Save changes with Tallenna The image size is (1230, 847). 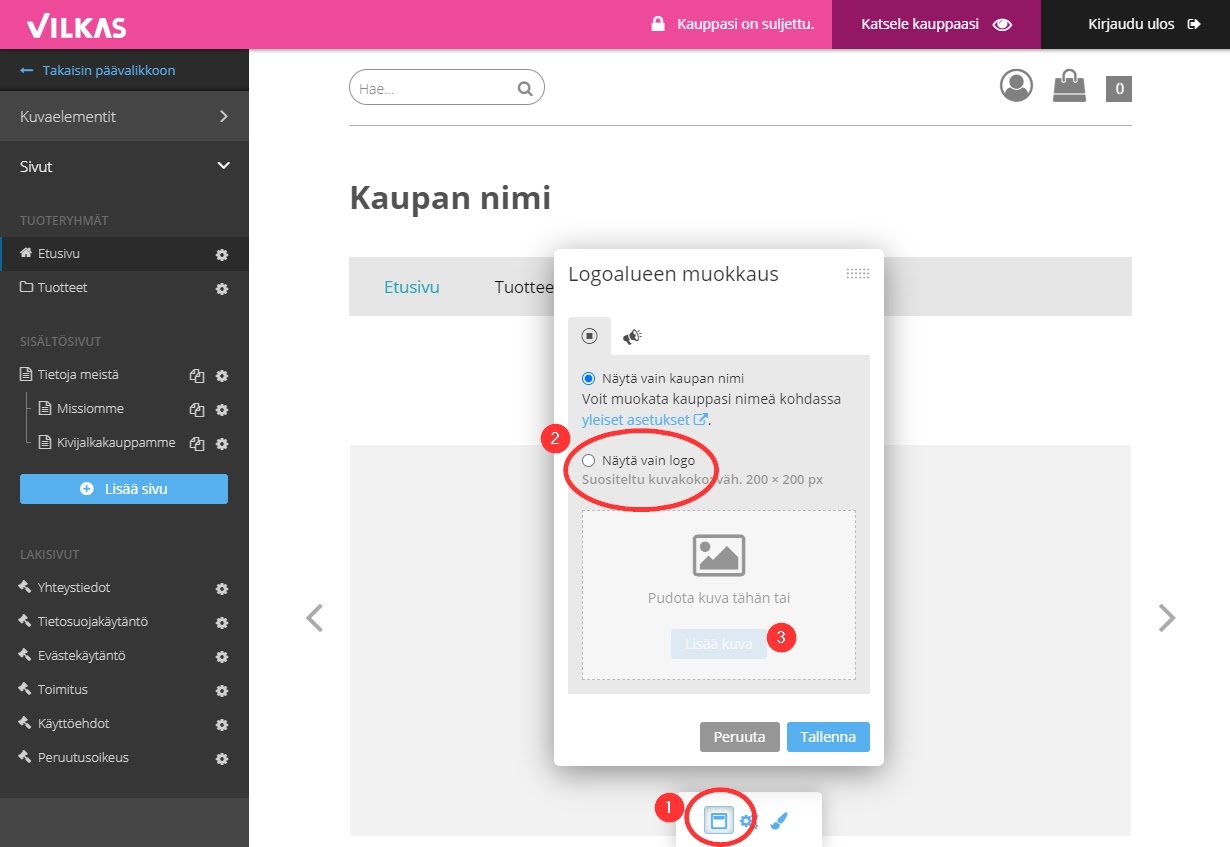click(x=828, y=737)
